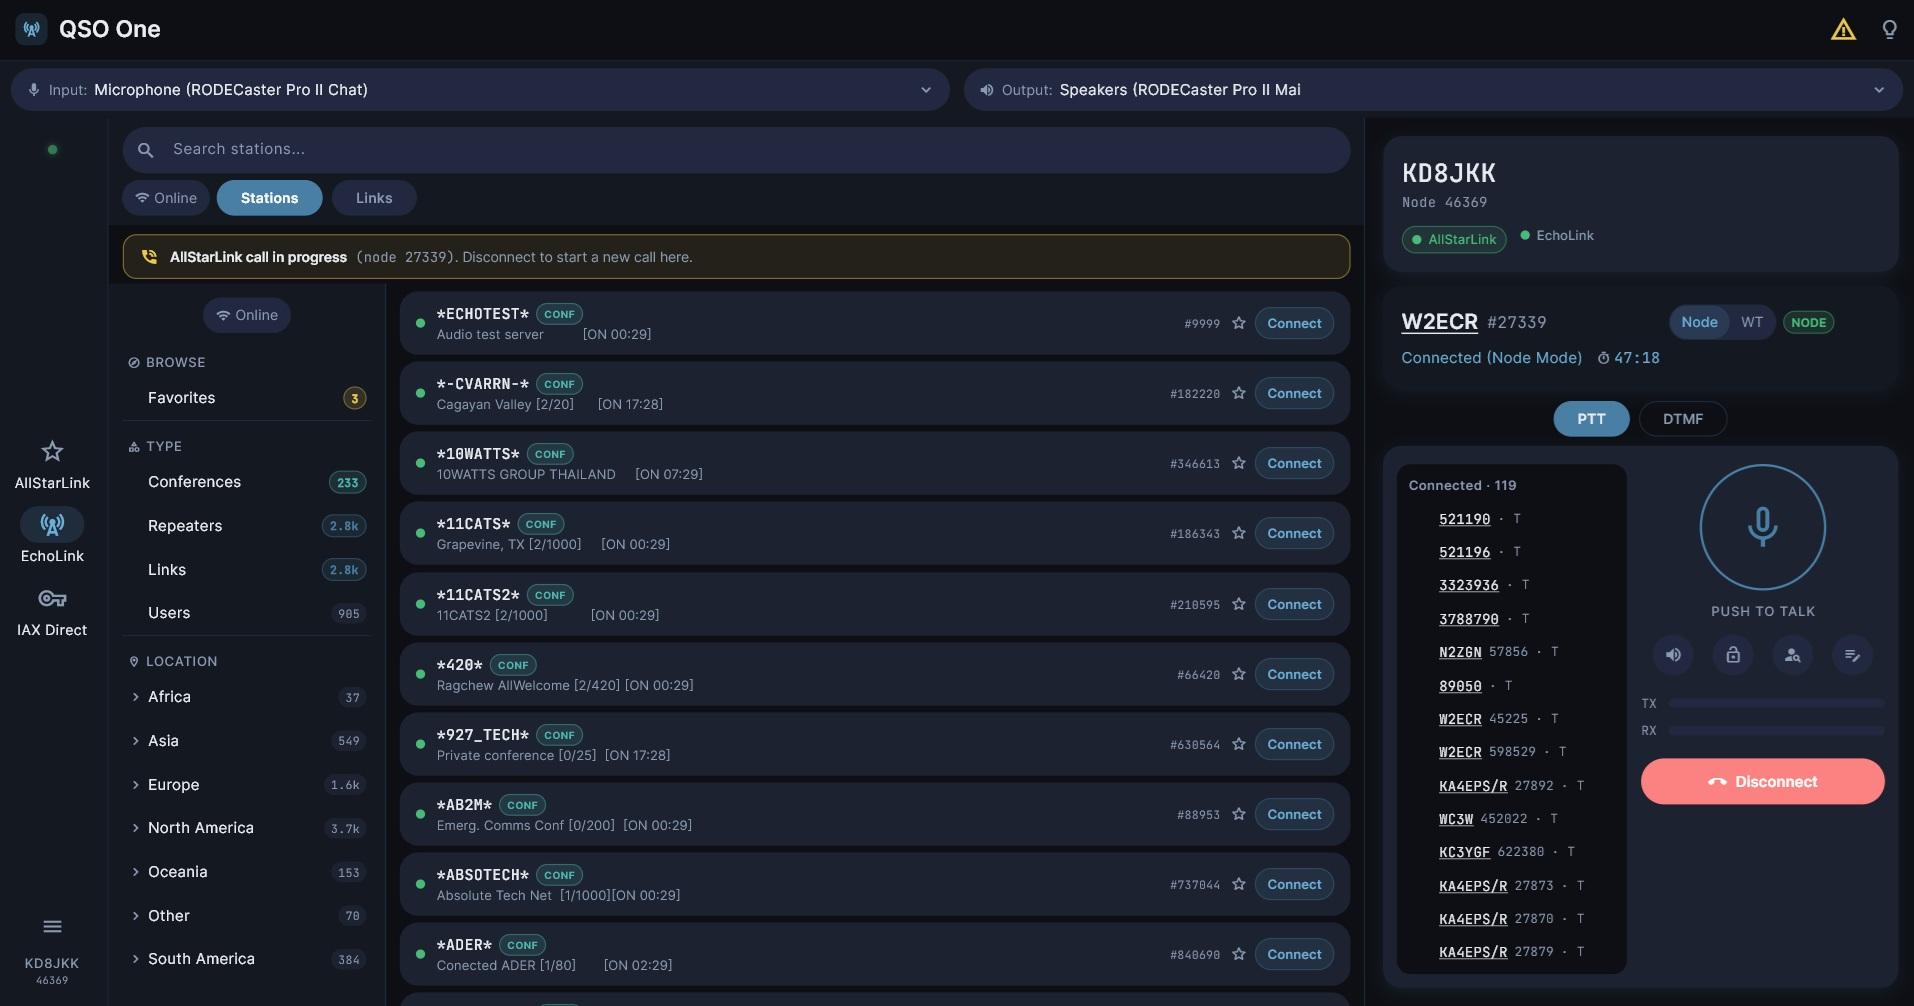Screen dimensions: 1914x1006
Task: Filter by Repeaters type
Action: pyautogui.click(x=247, y=526)
